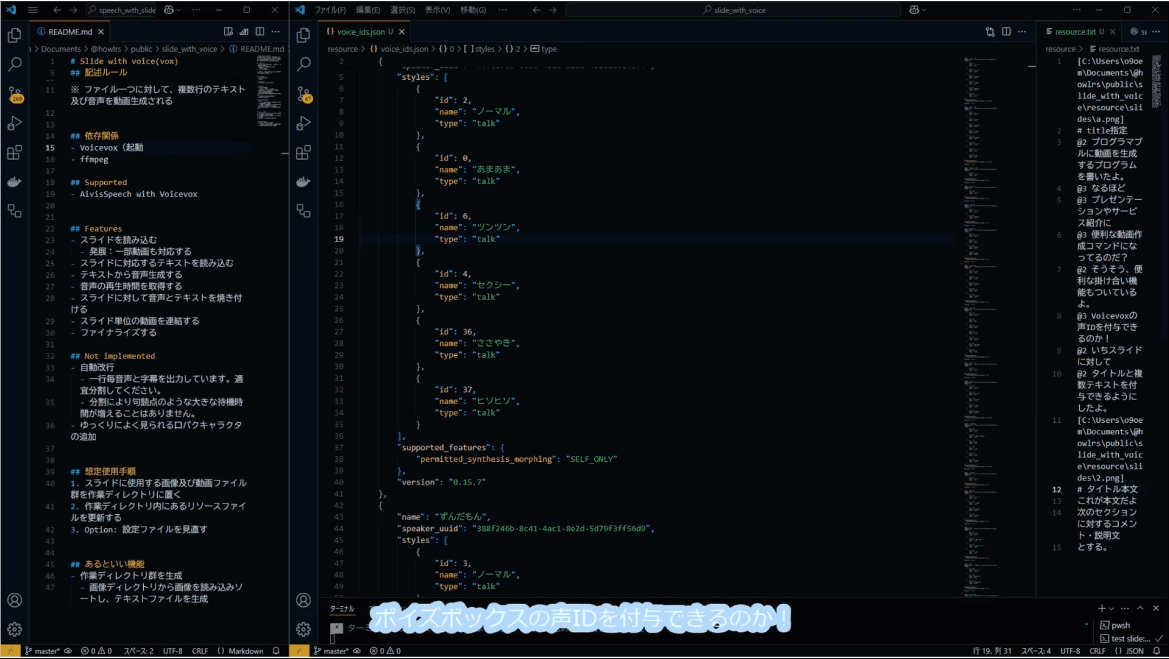The image size is (1169, 659).
Task: Toggle CRLF line ending in left status bar
Action: [200, 651]
